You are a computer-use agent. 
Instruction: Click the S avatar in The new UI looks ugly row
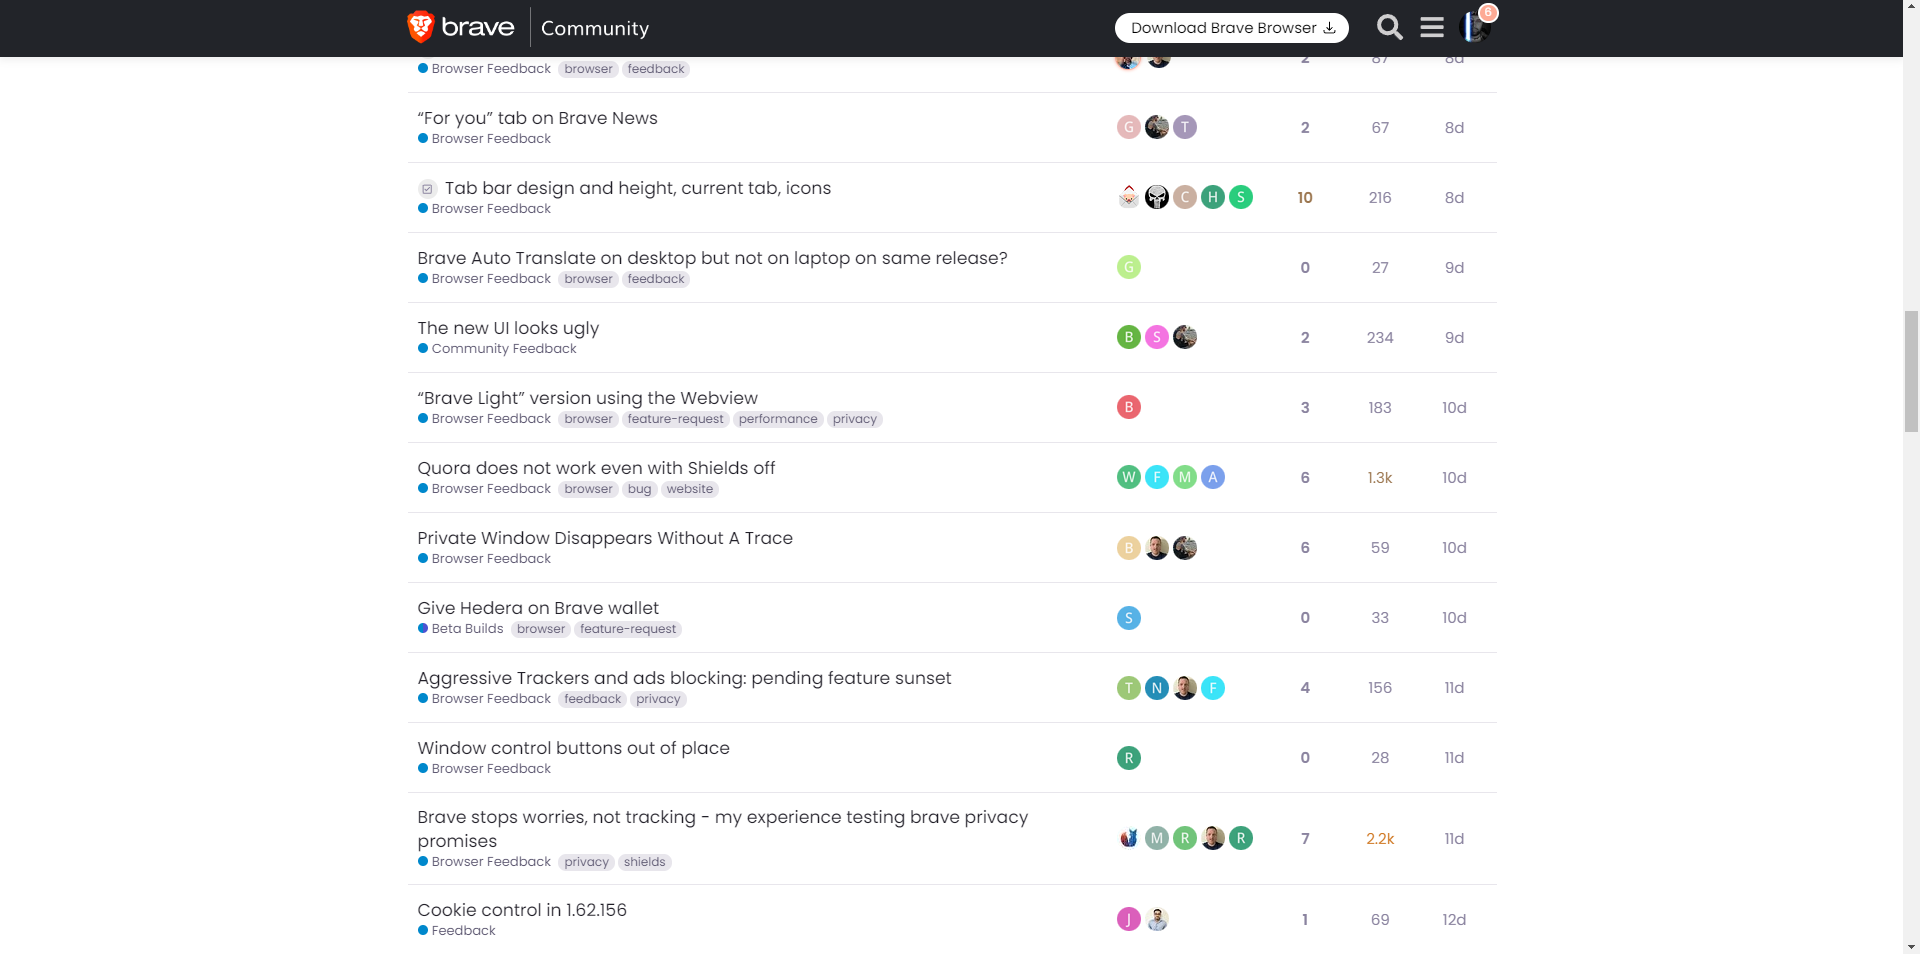(1156, 337)
